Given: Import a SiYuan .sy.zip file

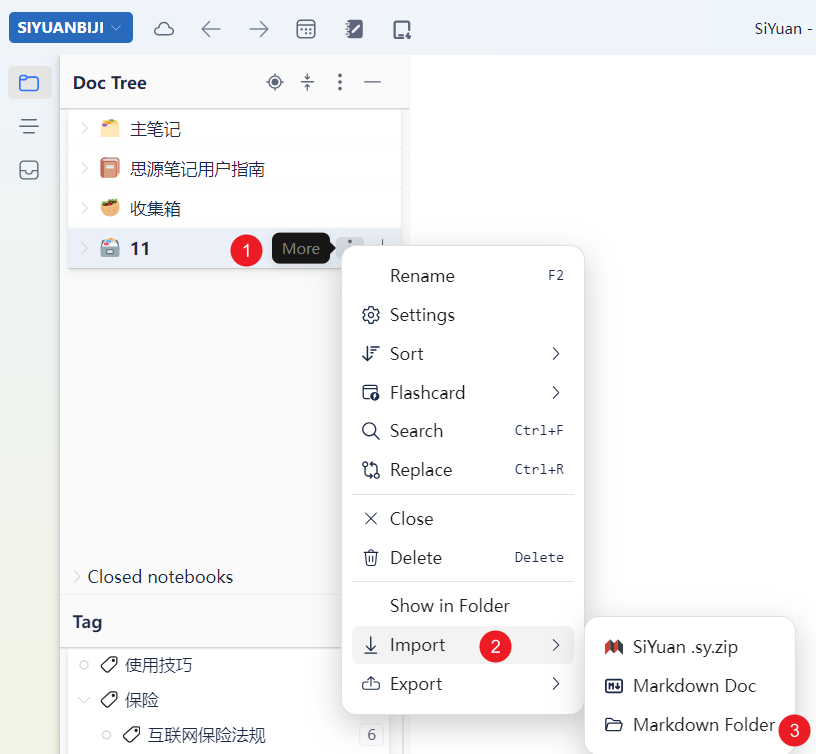Looking at the screenshot, I should pyautogui.click(x=685, y=647).
